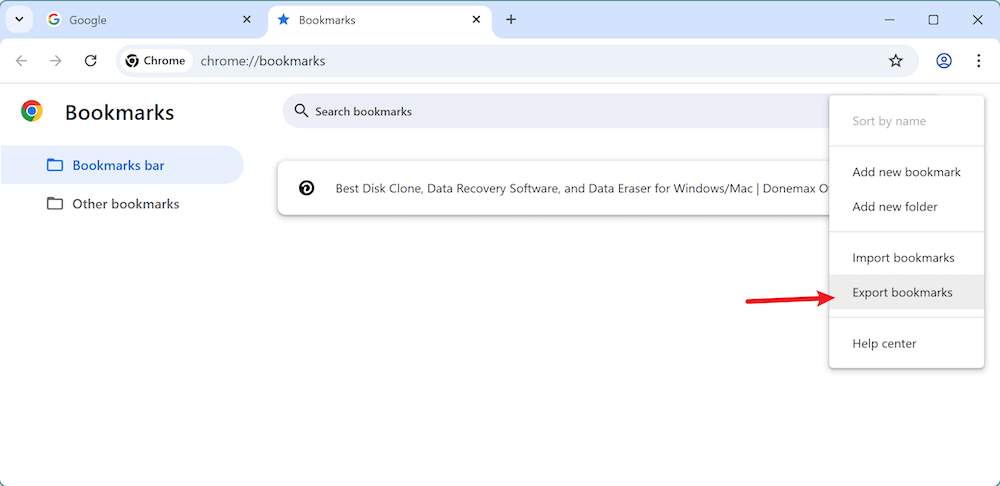Click the Search bookmarks field

tap(555, 111)
